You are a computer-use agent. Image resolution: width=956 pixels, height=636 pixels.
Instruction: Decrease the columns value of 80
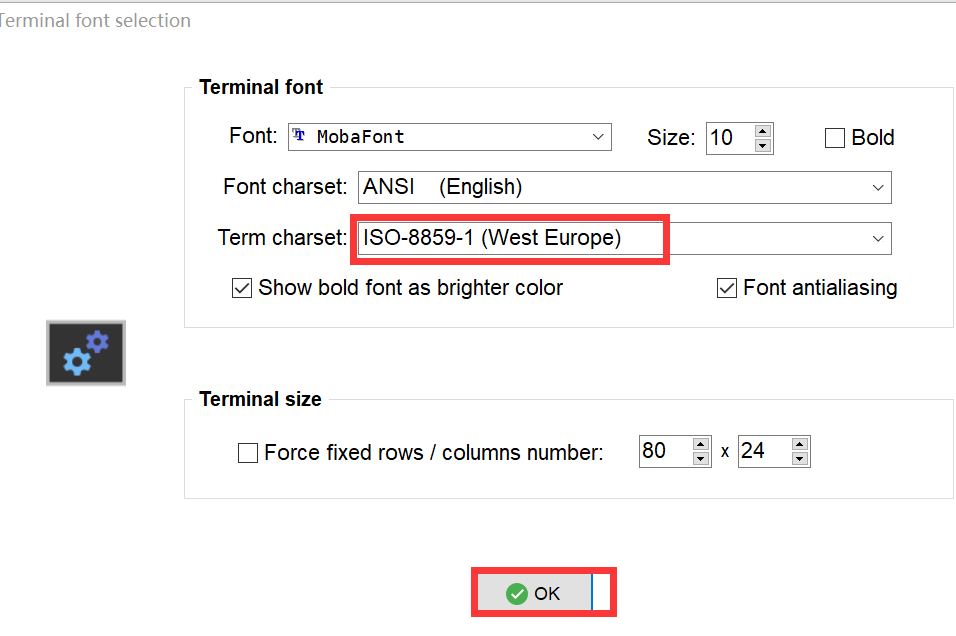tap(701, 459)
